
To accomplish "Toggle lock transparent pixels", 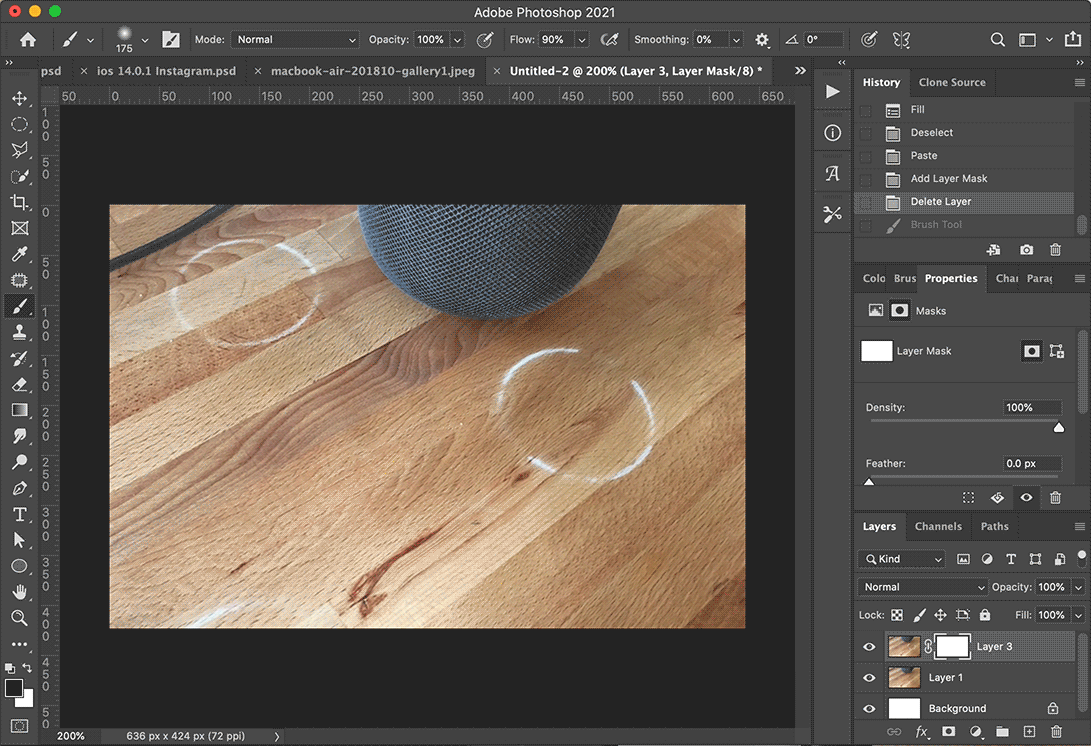I will (x=897, y=615).
